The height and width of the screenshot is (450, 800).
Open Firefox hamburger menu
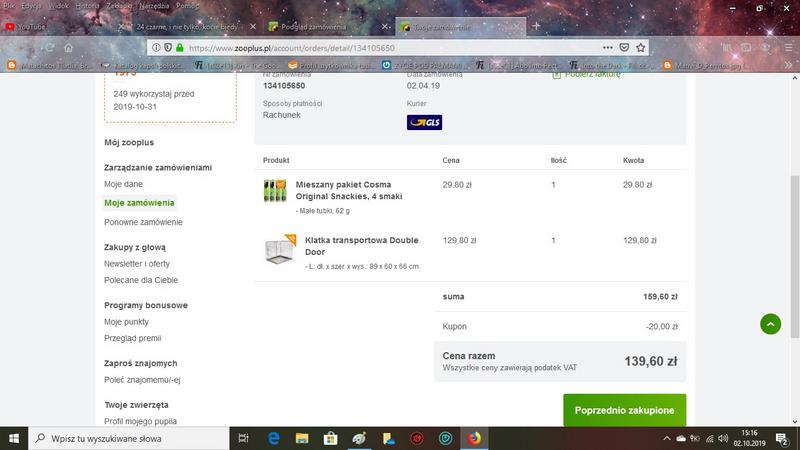coord(788,47)
